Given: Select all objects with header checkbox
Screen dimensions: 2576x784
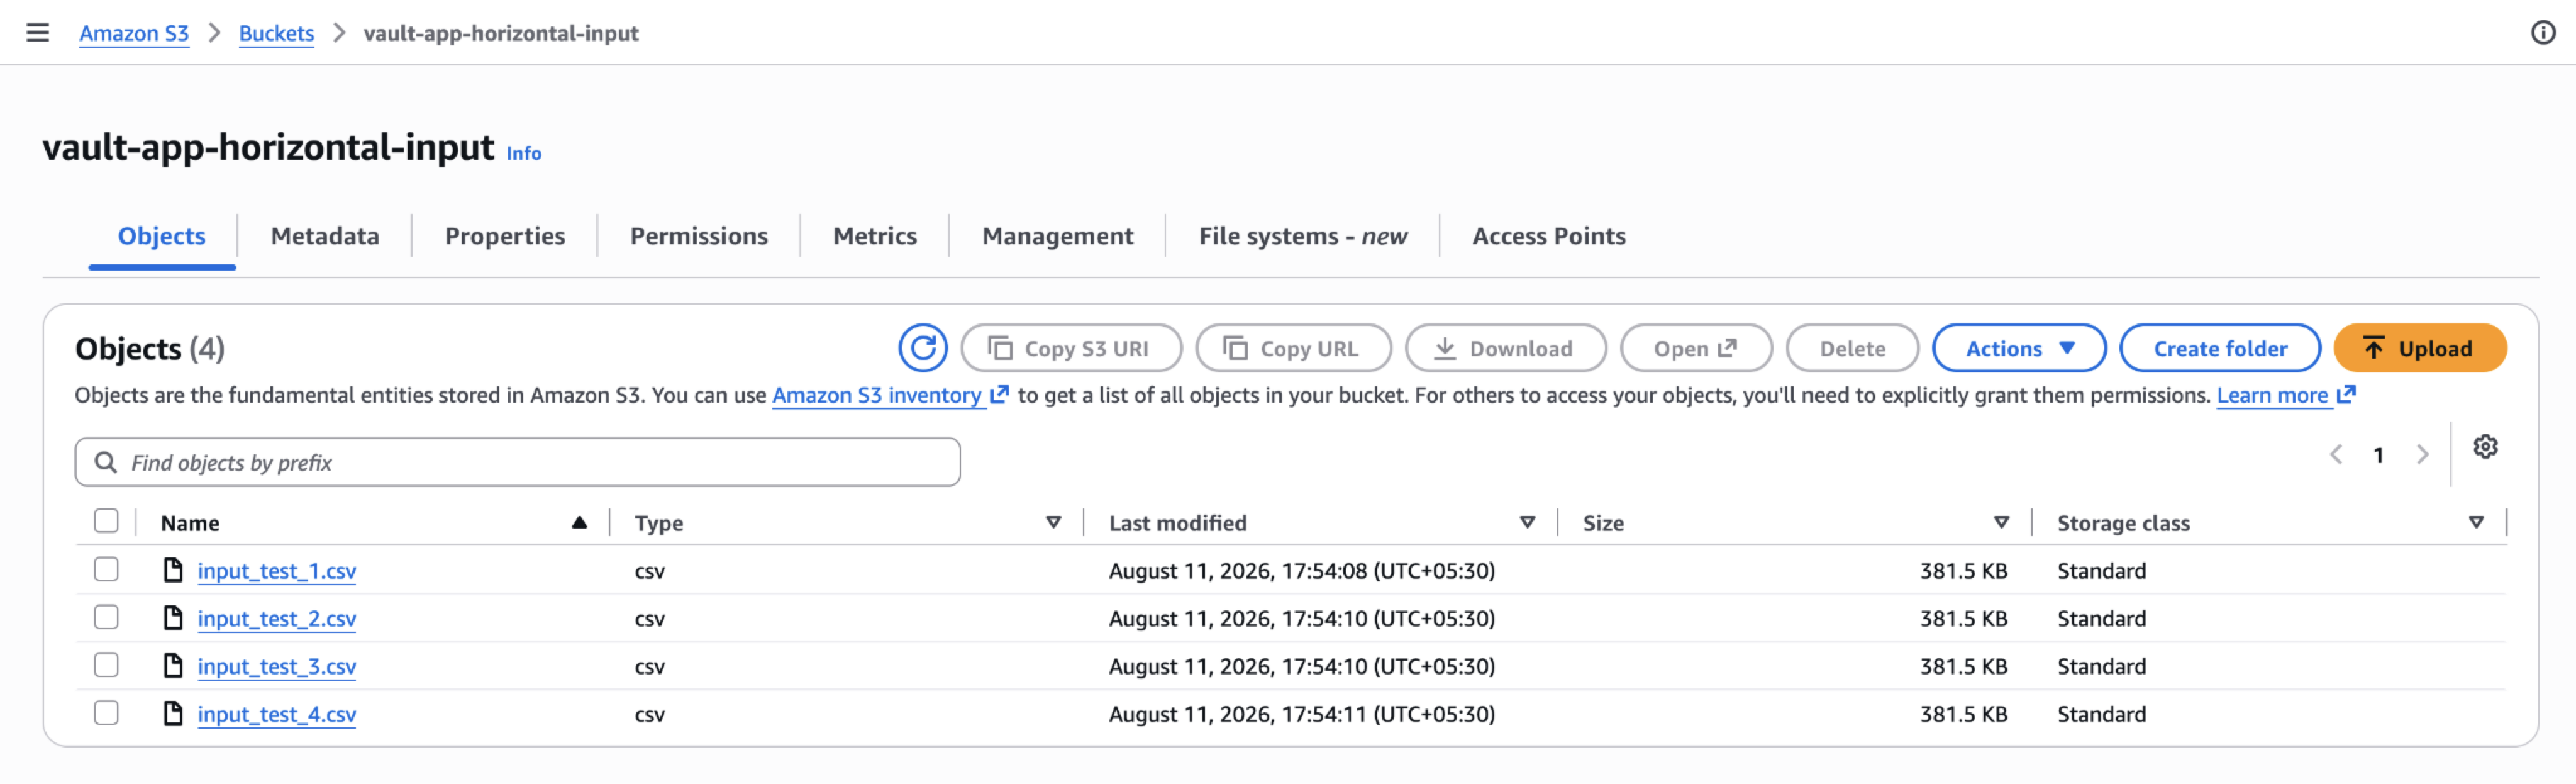Looking at the screenshot, I should tap(106, 521).
